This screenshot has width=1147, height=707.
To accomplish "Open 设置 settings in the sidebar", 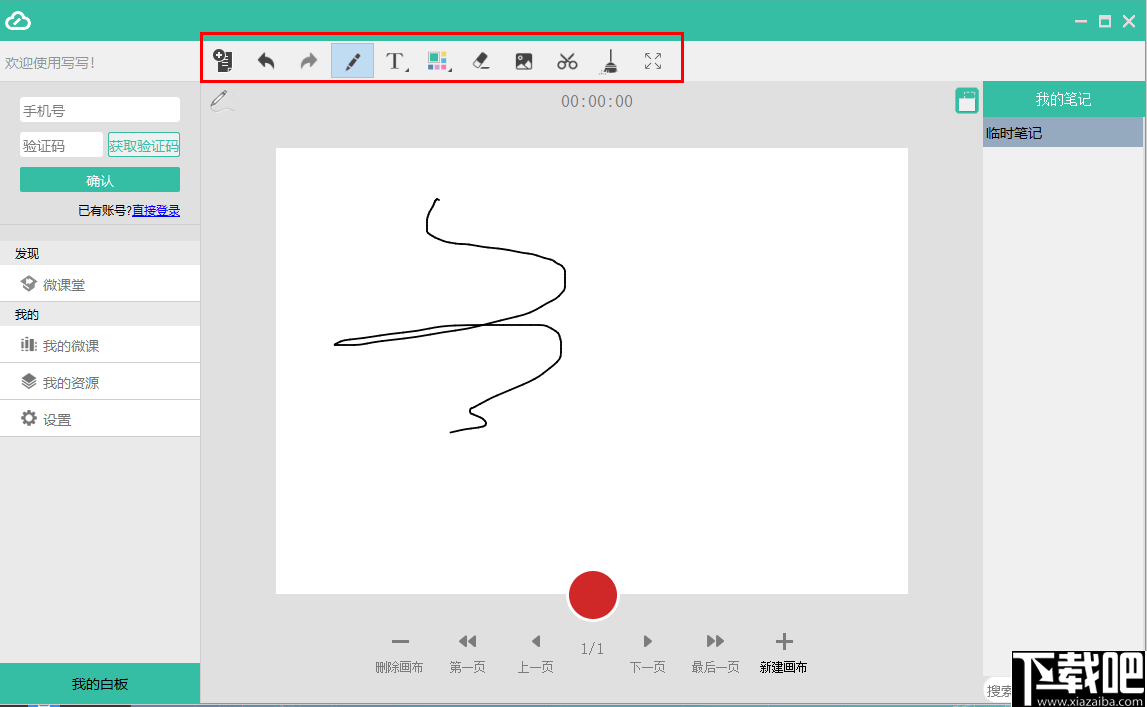I will (x=99, y=419).
